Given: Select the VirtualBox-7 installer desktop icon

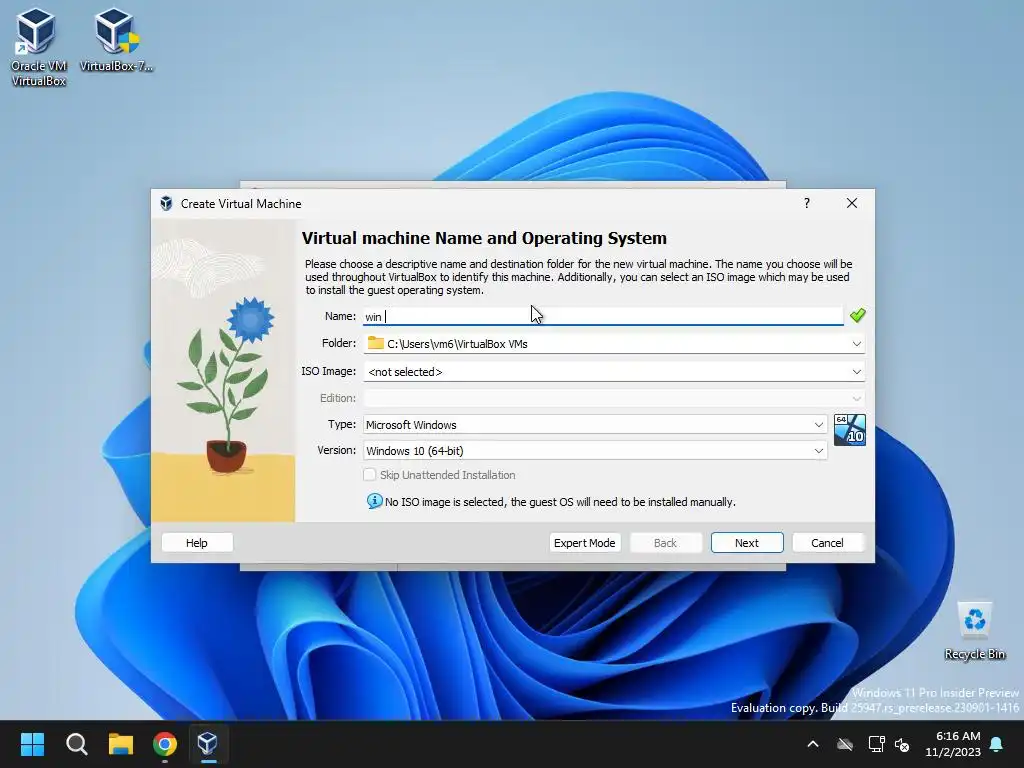Looking at the screenshot, I should 116,39.
